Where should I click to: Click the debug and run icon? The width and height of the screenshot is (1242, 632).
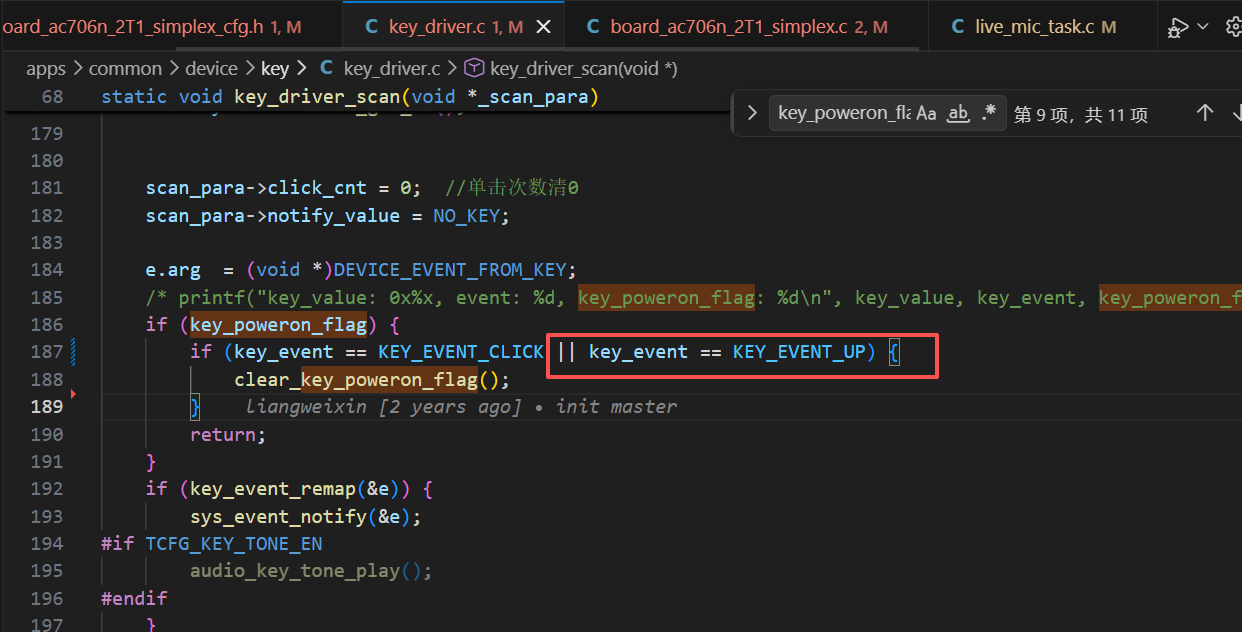(1179, 28)
